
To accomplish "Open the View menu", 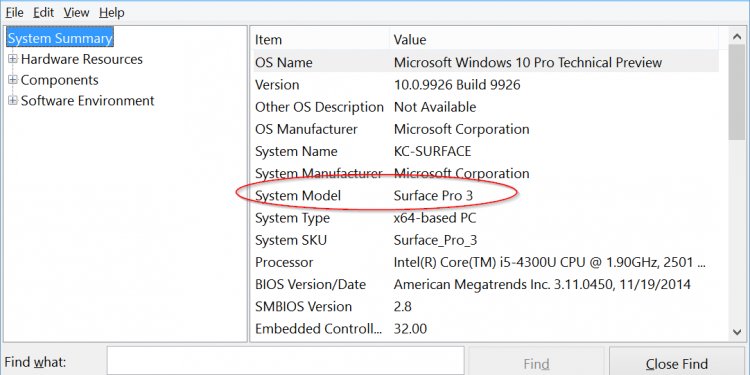I will pyautogui.click(x=77, y=12).
